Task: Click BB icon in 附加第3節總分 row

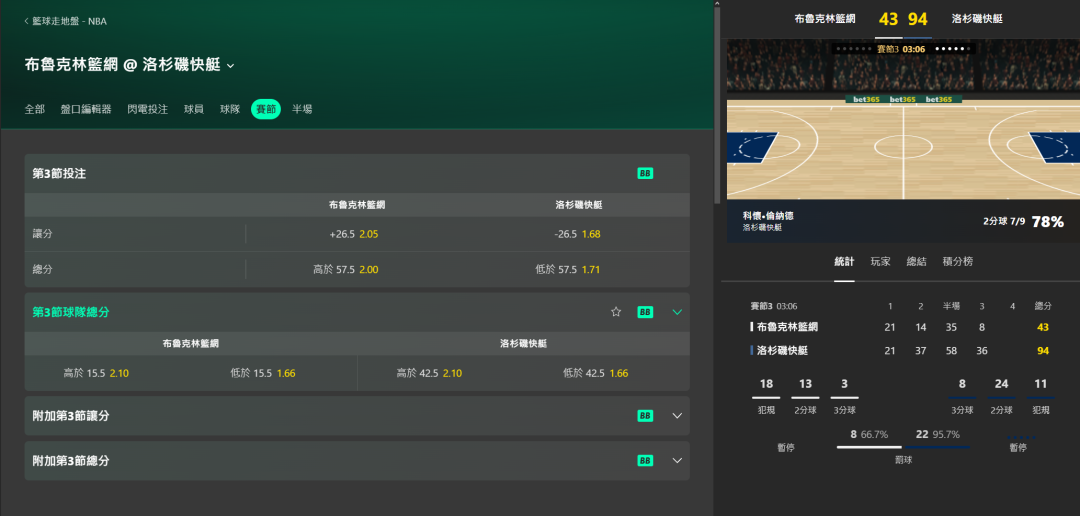Action: 645,460
